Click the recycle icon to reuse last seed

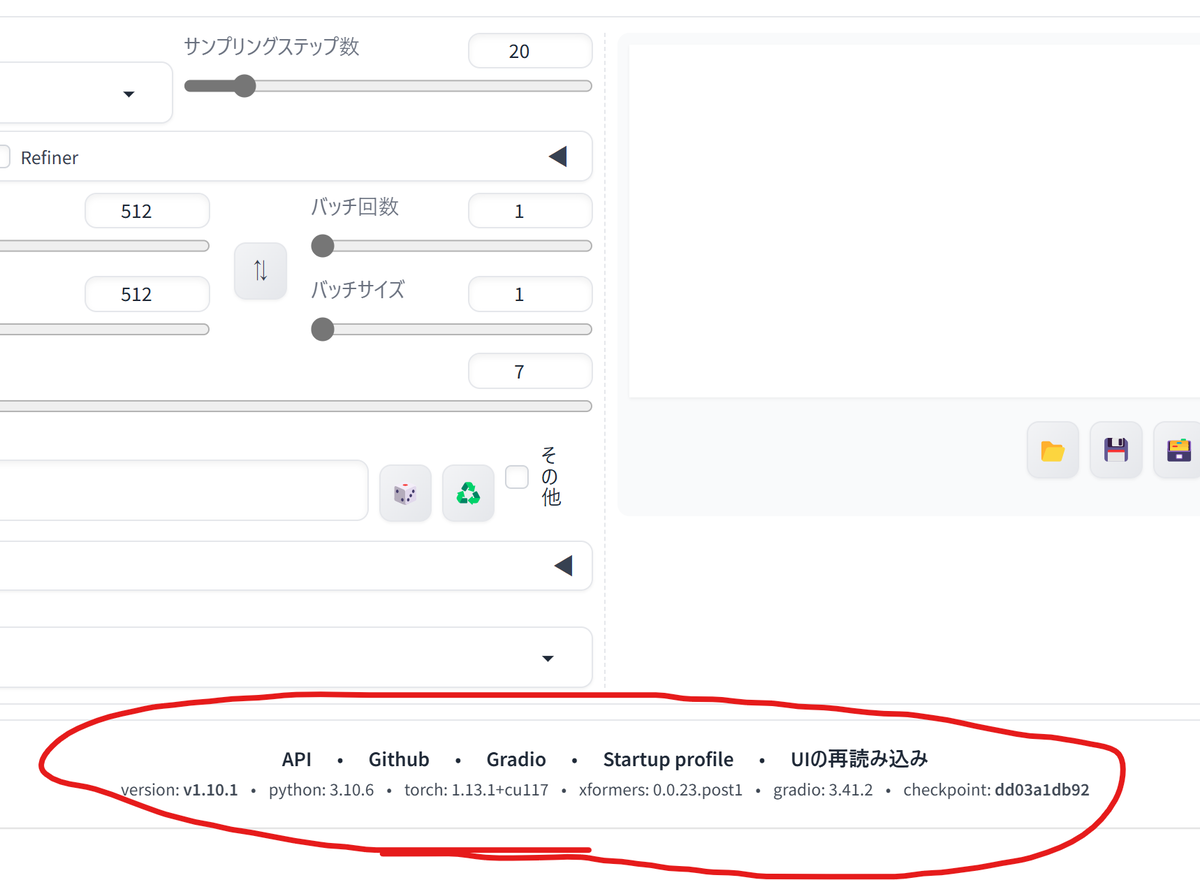pyautogui.click(x=468, y=491)
